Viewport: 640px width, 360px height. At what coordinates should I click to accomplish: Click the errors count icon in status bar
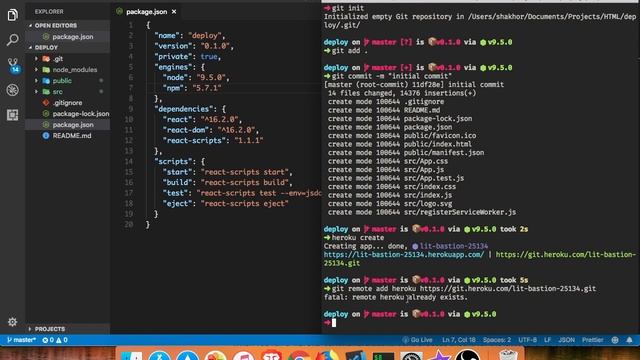(45, 340)
